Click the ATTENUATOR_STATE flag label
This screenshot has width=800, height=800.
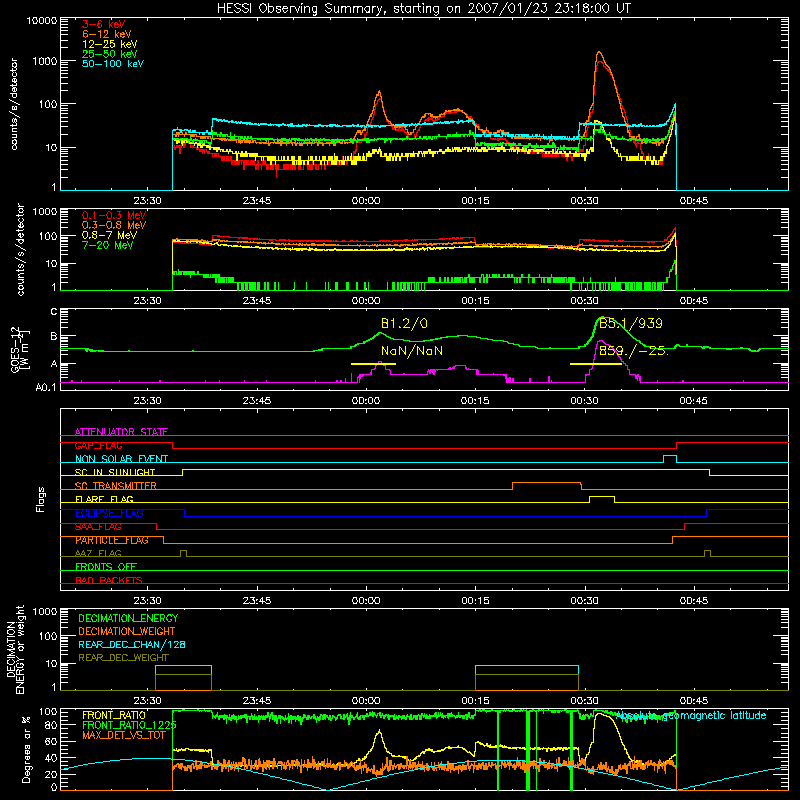point(121,432)
